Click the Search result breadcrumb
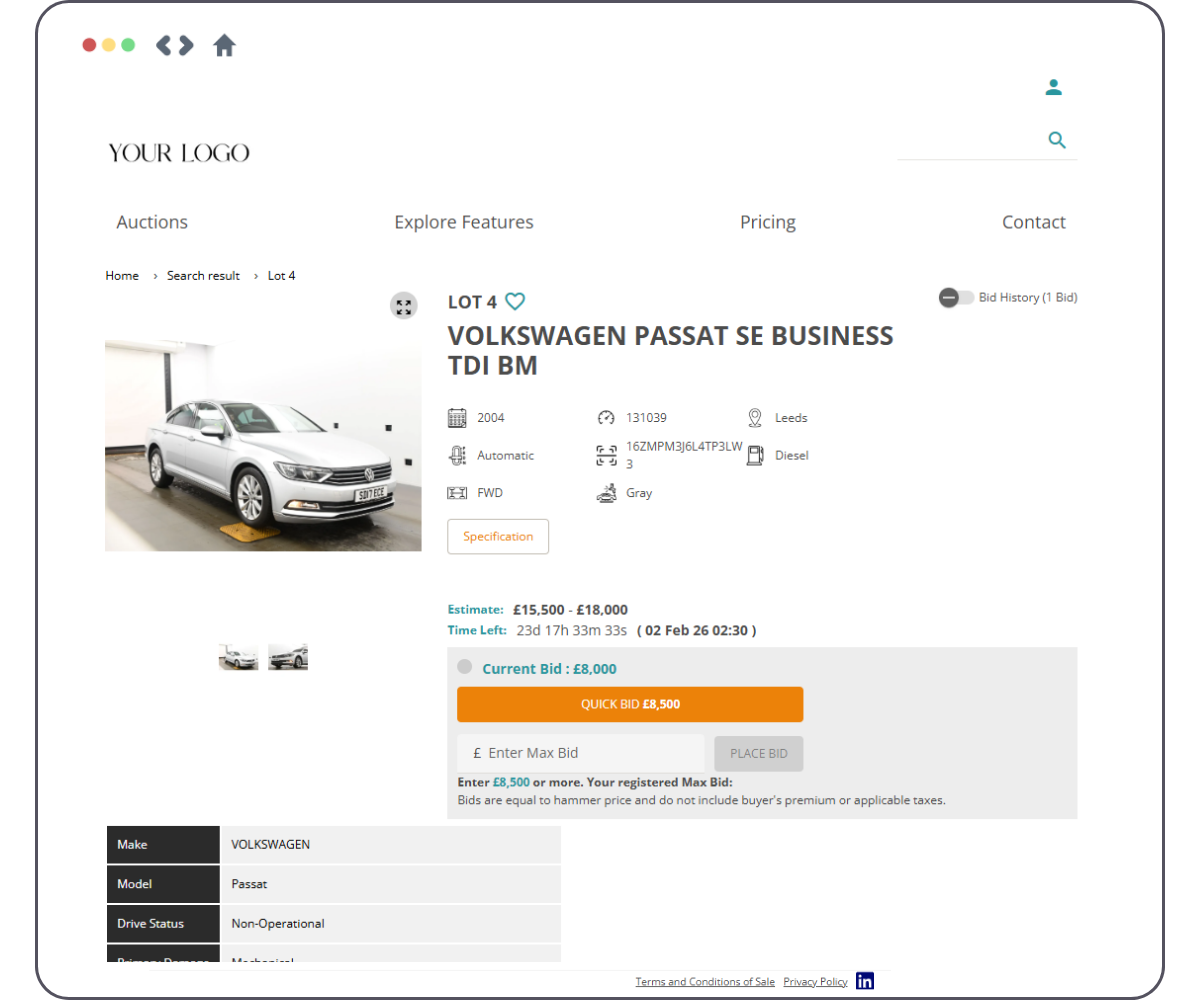The height and width of the screenshot is (1000, 1200). point(203,276)
